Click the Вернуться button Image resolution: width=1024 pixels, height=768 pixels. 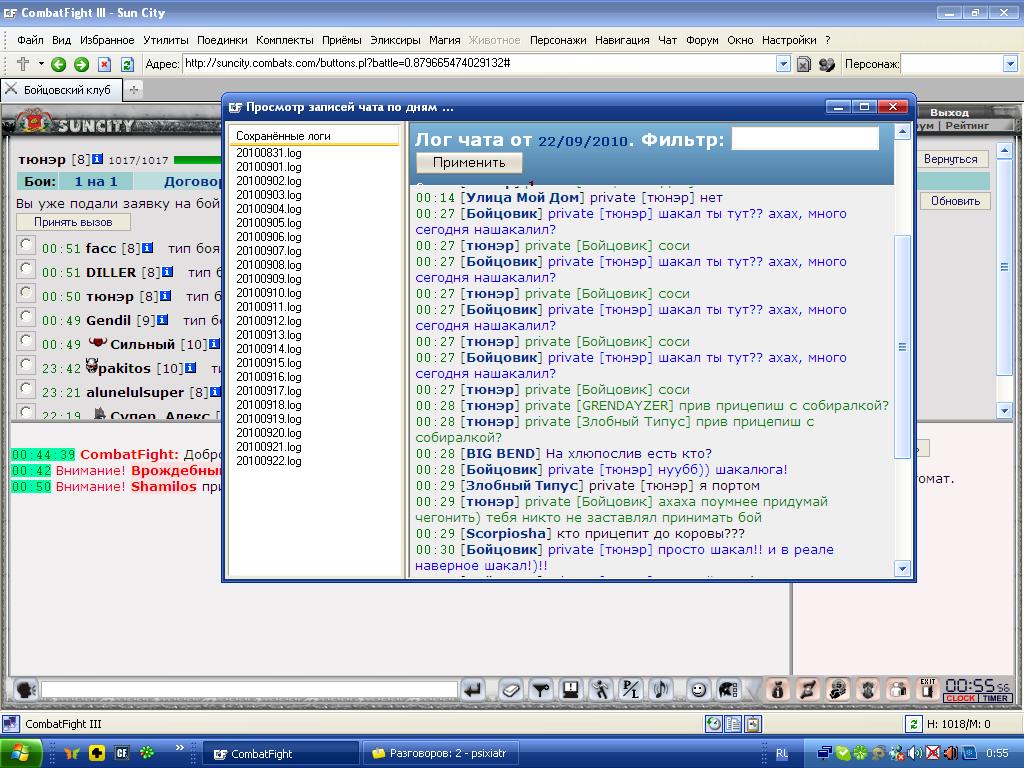(x=950, y=159)
